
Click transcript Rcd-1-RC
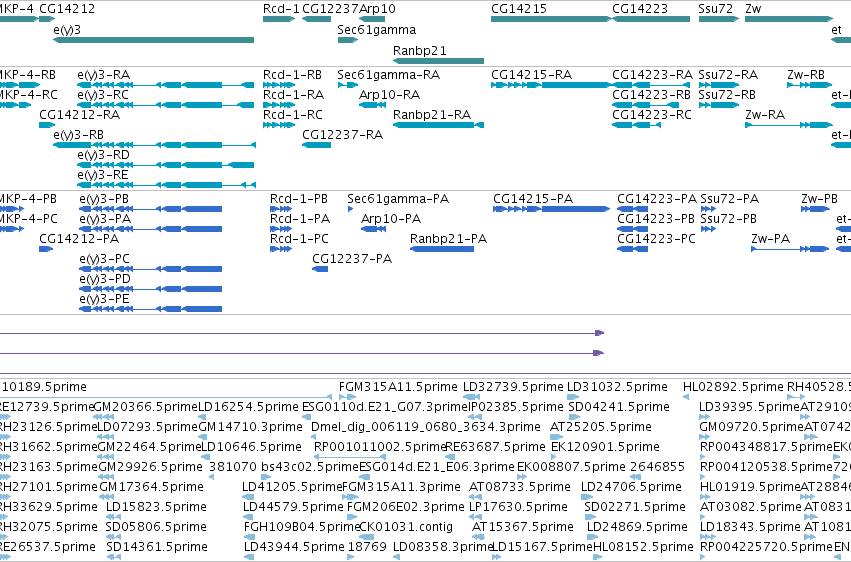(279, 125)
